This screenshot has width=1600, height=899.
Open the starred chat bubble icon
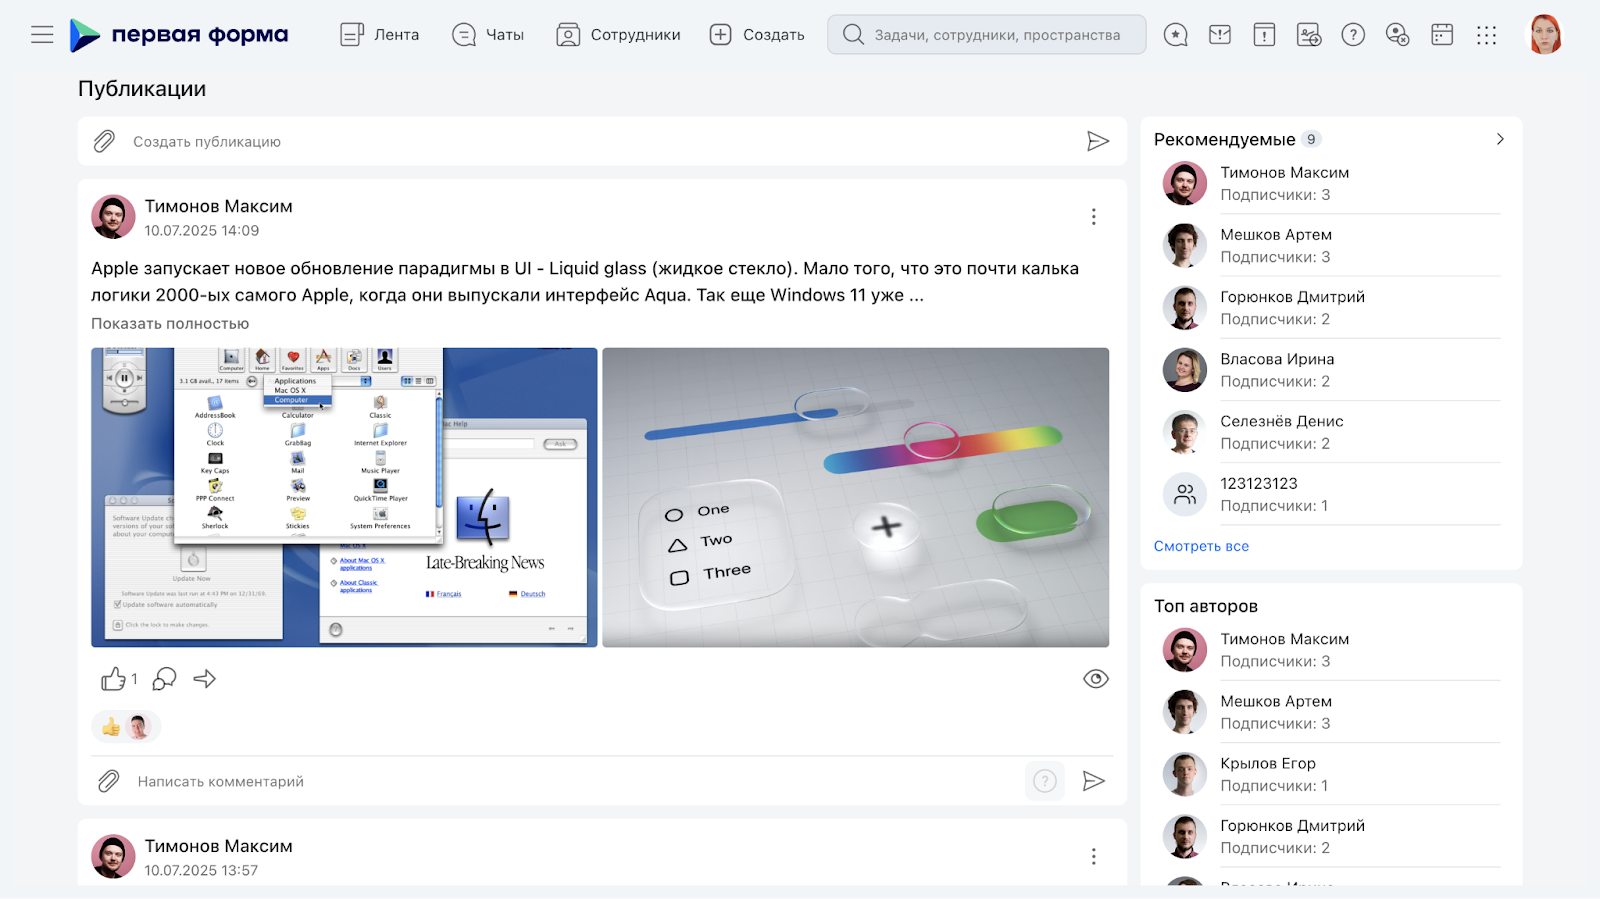[1176, 35]
